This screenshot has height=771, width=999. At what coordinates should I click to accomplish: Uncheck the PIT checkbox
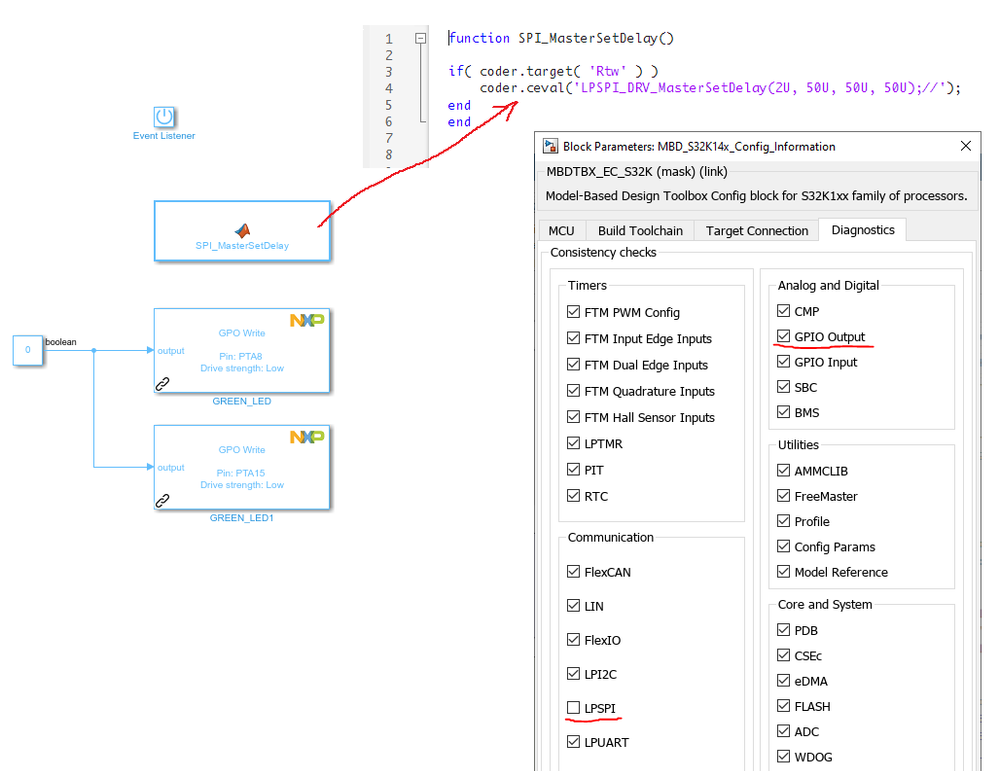[x=573, y=470]
